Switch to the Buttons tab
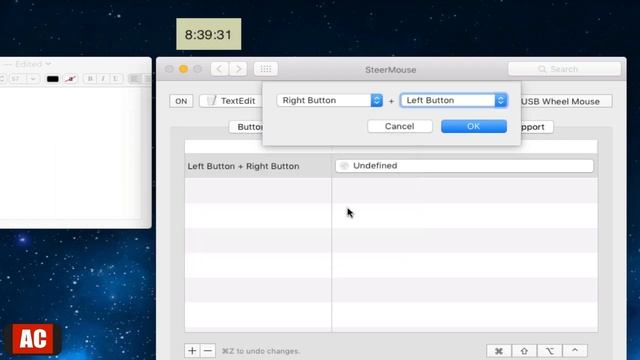Screen dimensions: 640x360 pyautogui.click(x=246, y=127)
